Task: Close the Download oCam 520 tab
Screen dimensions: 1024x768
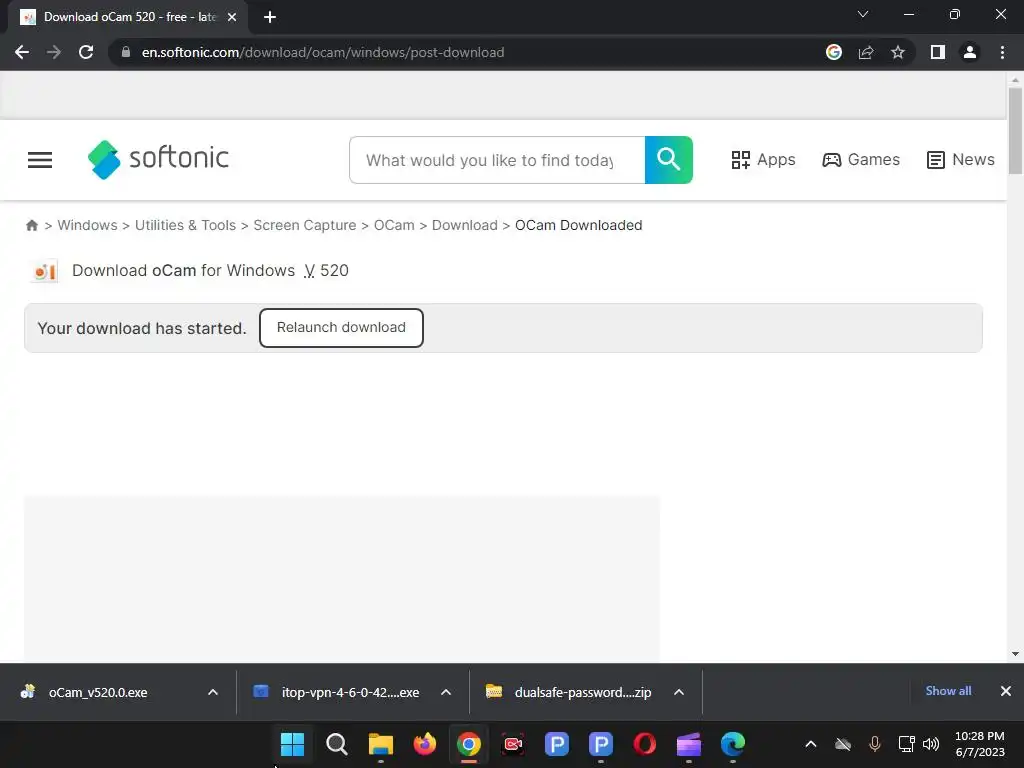Action: [x=232, y=17]
